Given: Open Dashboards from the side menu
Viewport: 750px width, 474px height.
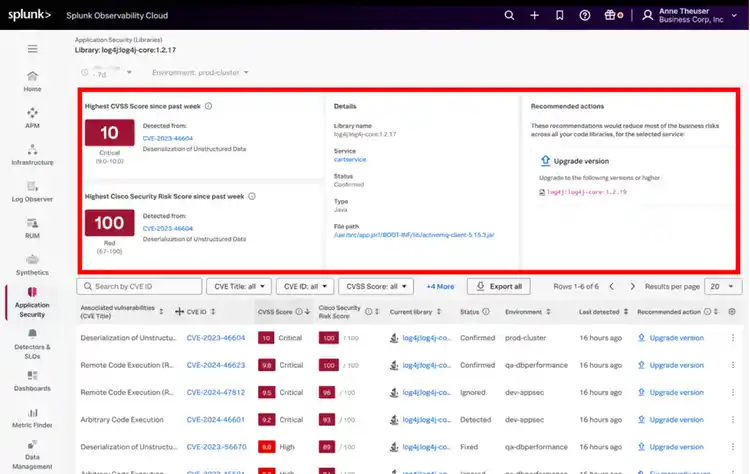Looking at the screenshot, I should pyautogui.click(x=33, y=380).
